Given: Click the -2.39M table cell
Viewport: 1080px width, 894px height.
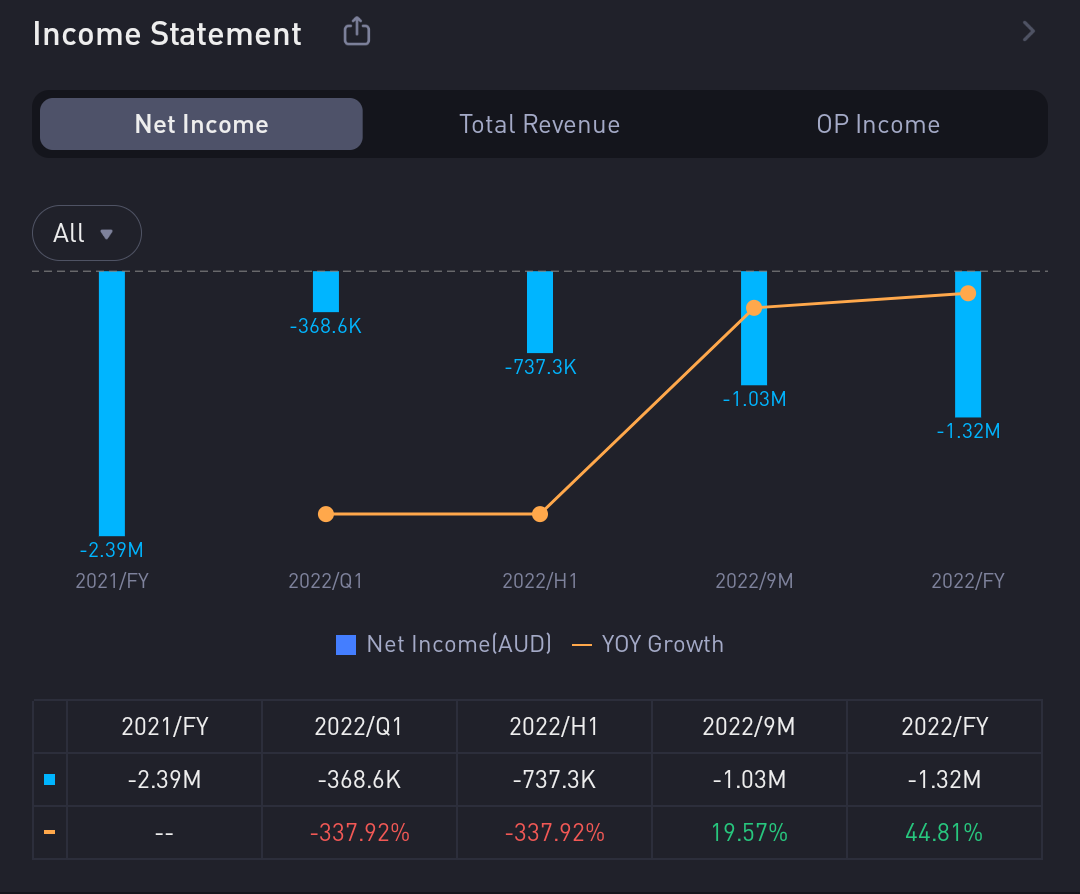Looking at the screenshot, I should [165, 780].
